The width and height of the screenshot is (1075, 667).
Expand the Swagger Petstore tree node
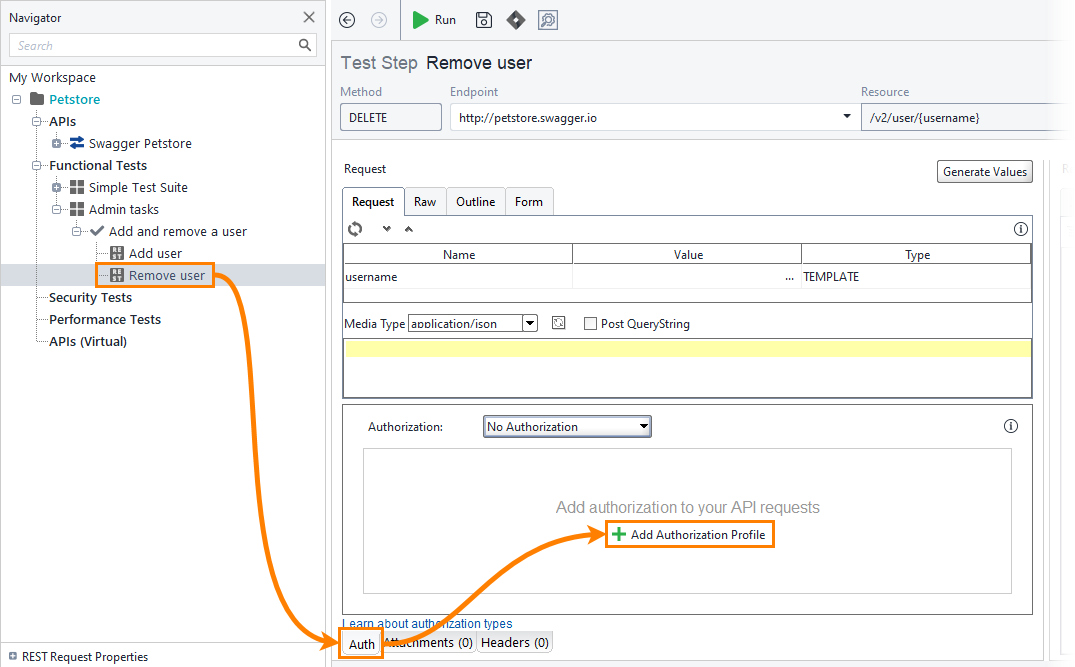[57, 144]
